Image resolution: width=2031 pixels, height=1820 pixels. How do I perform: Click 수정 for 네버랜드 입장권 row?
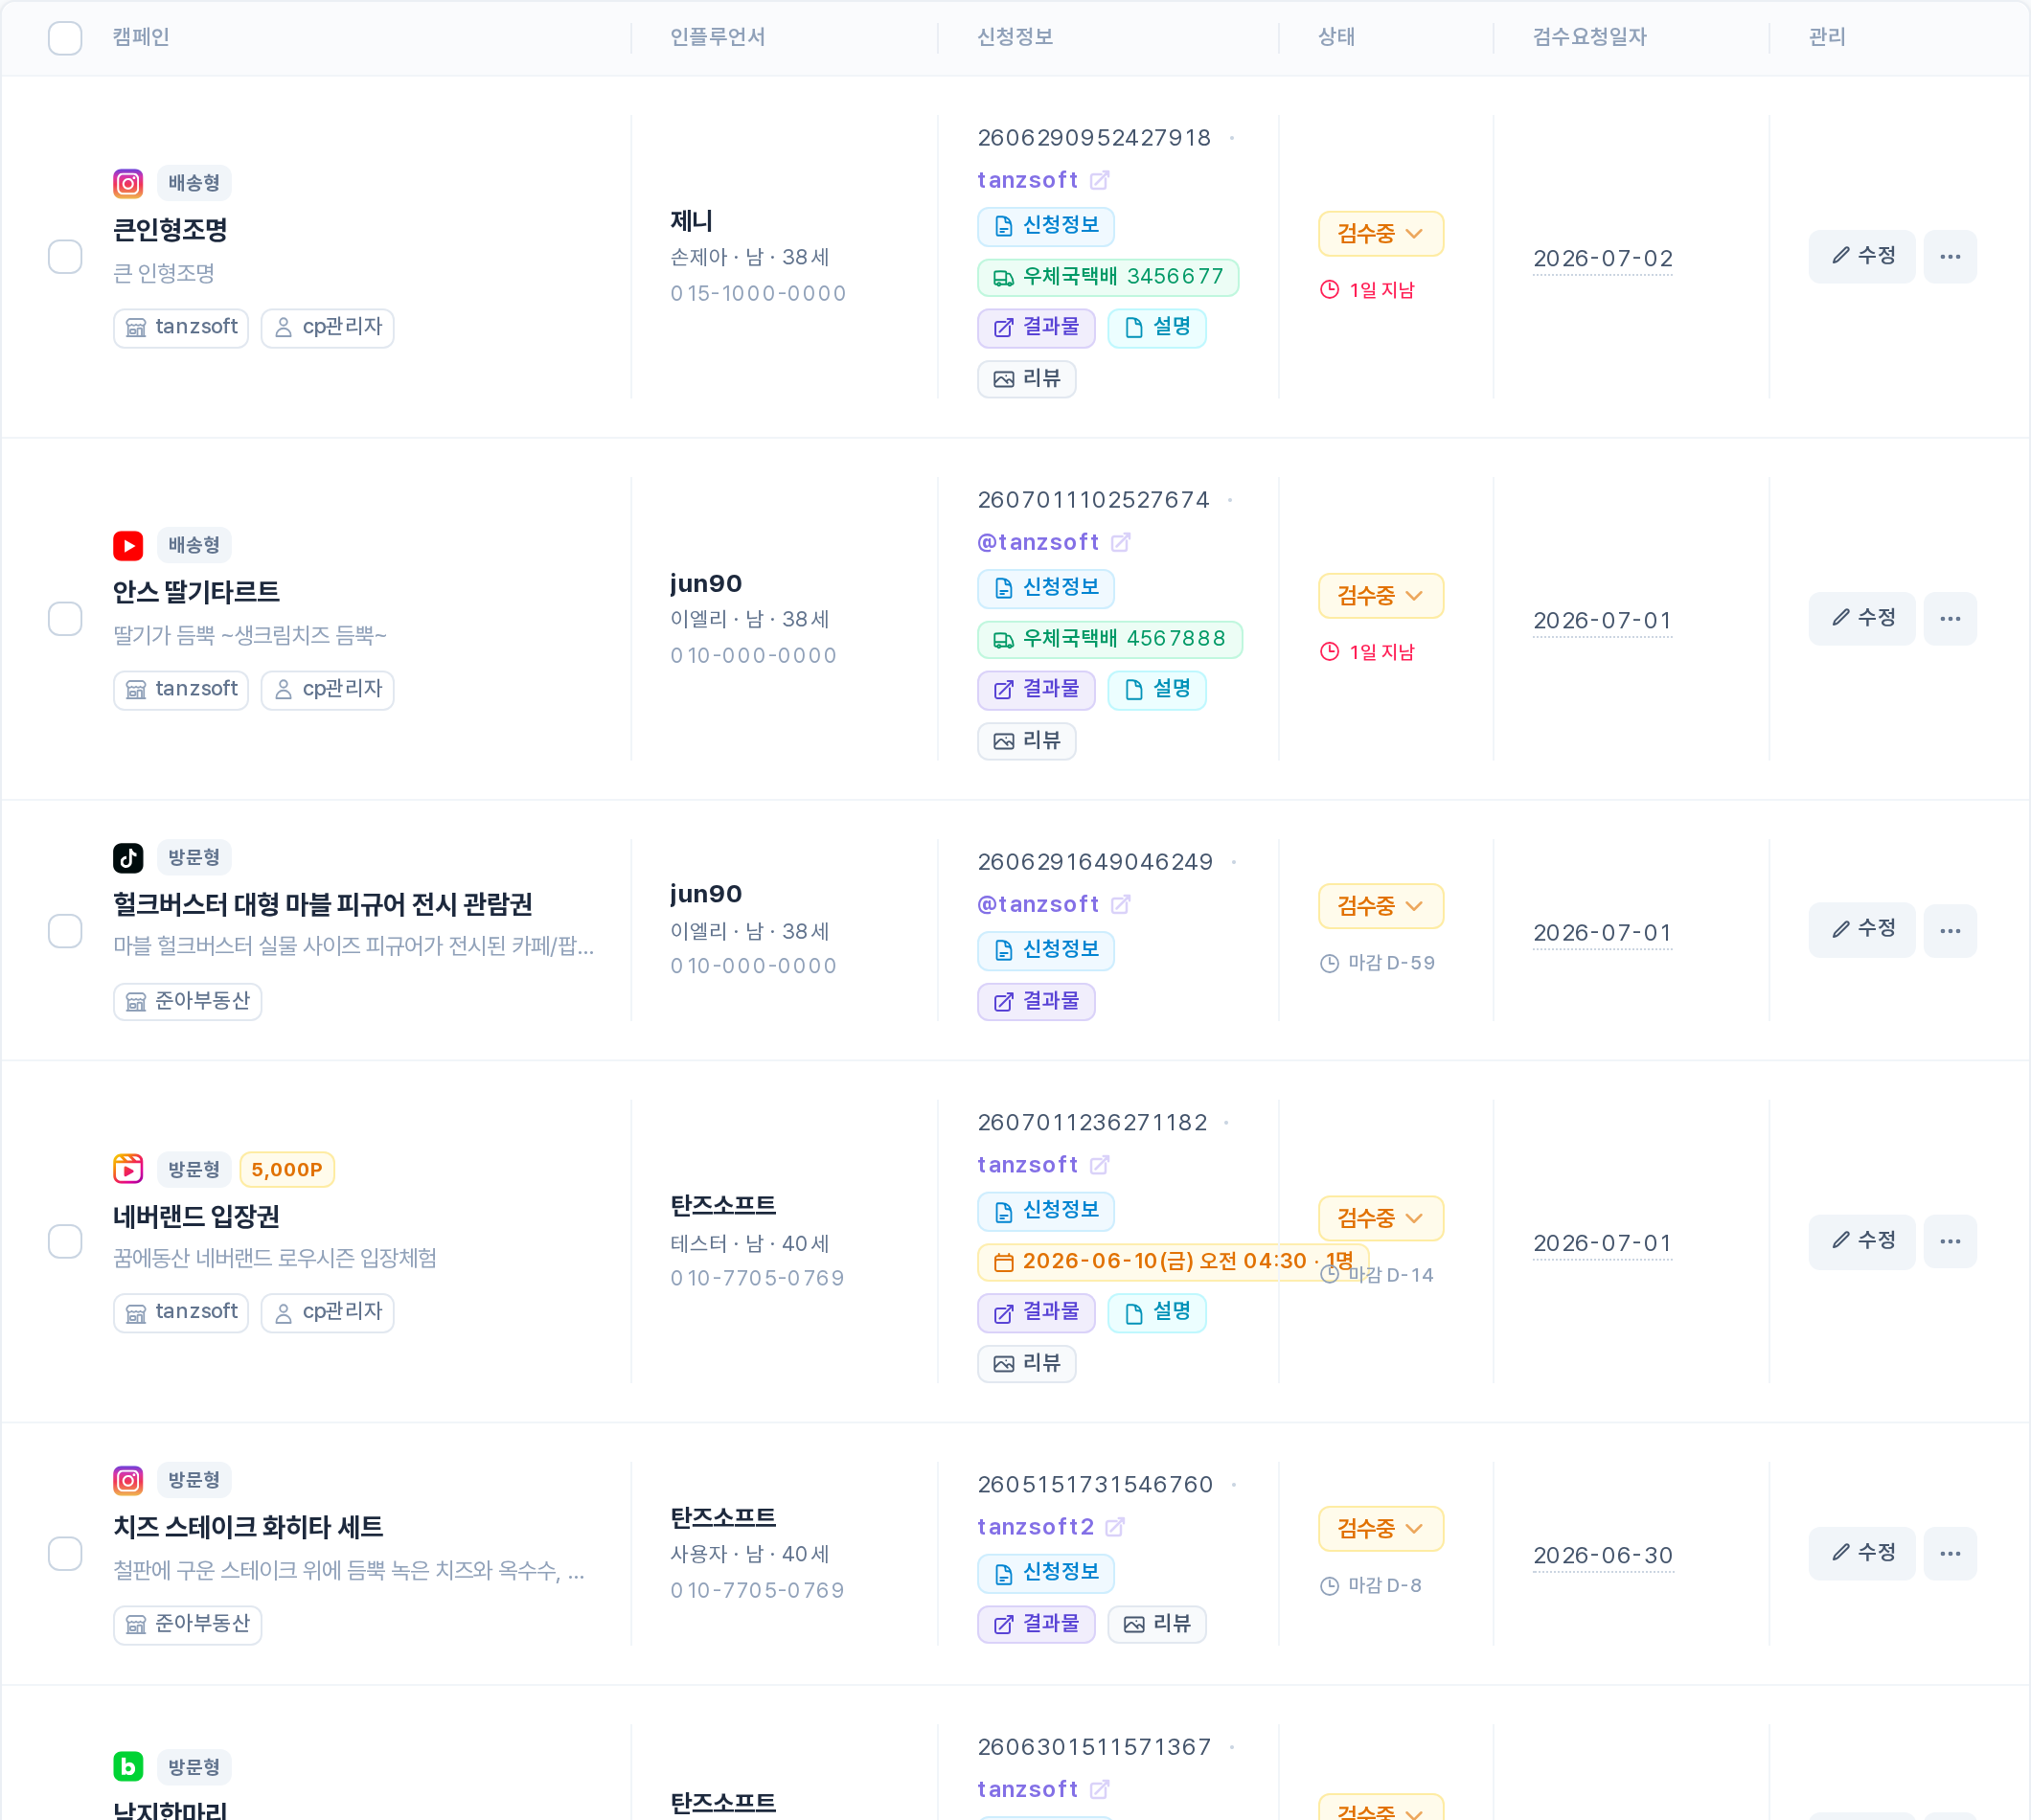click(1861, 1242)
